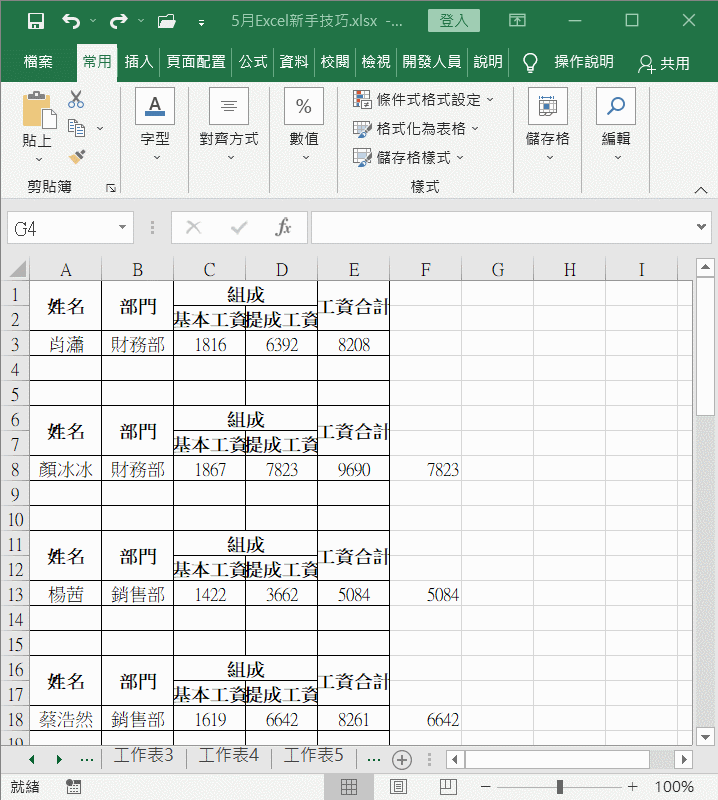Switch to Page Break Preview view
The height and width of the screenshot is (800, 718).
(x=449, y=787)
